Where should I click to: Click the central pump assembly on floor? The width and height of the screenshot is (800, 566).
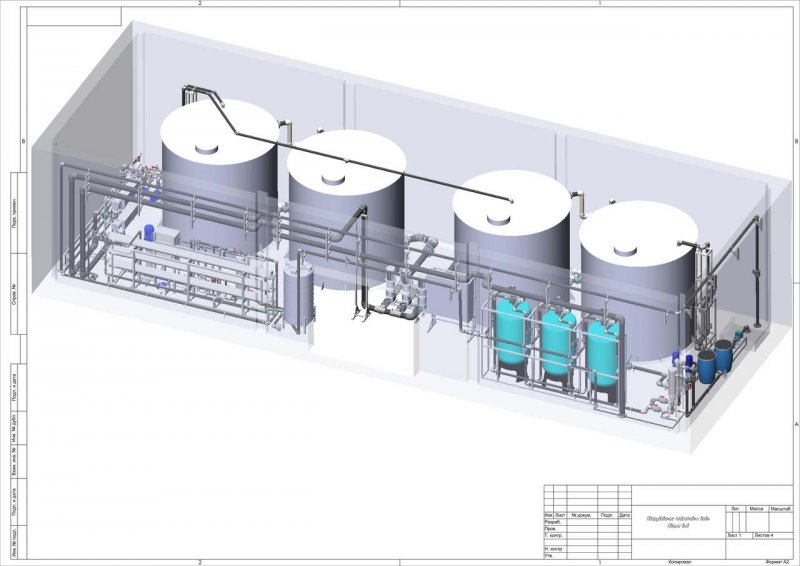pos(394,301)
